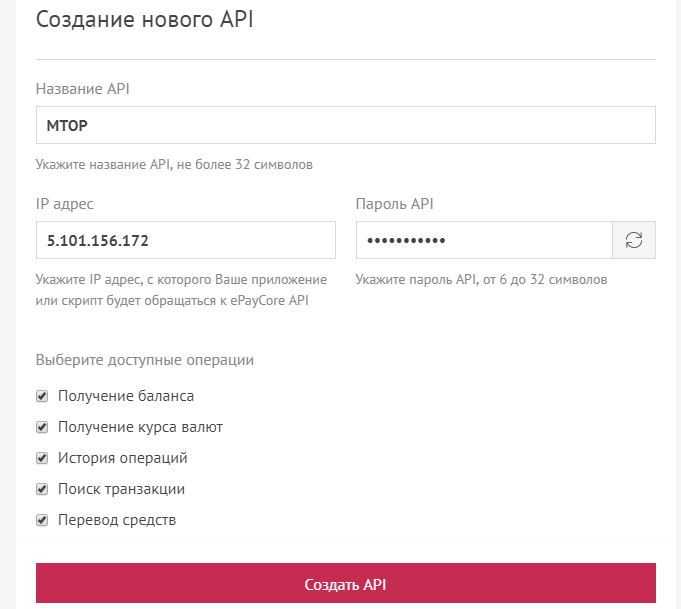
Task: Click the 'Выберите доступные операции' section title
Action: pos(145,360)
